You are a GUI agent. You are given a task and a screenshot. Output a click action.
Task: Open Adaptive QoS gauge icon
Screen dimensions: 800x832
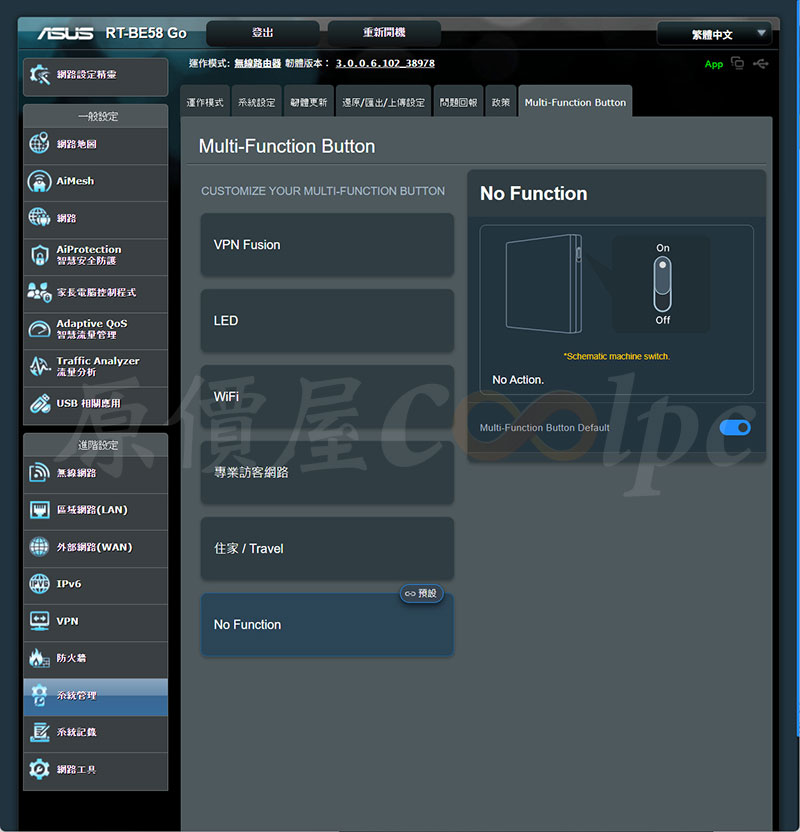click(x=39, y=329)
